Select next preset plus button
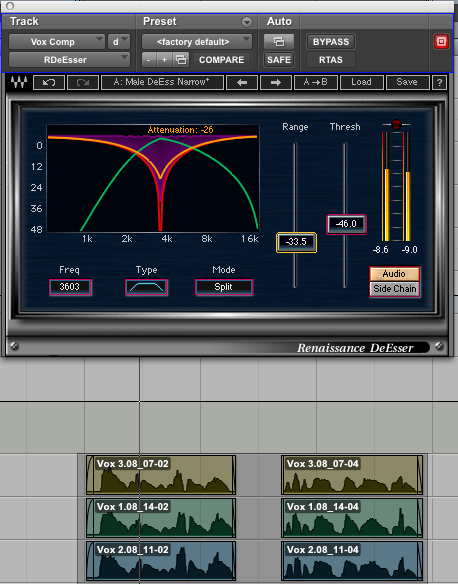Image resolution: width=458 pixels, height=584 pixels. [x=164, y=60]
